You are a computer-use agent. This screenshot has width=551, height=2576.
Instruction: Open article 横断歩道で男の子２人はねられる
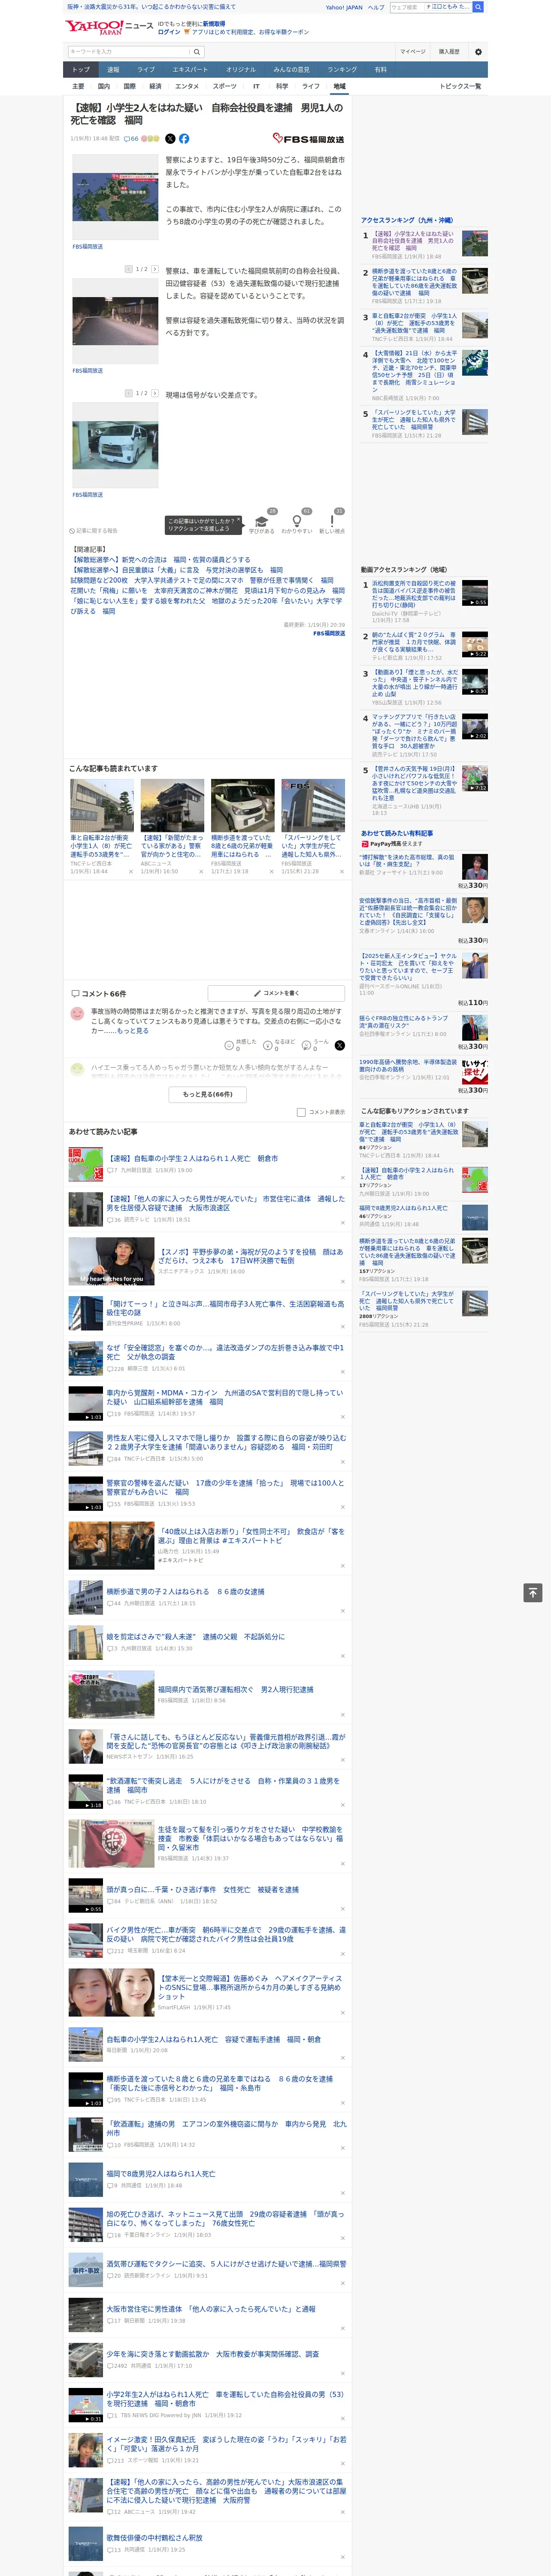(x=186, y=1591)
